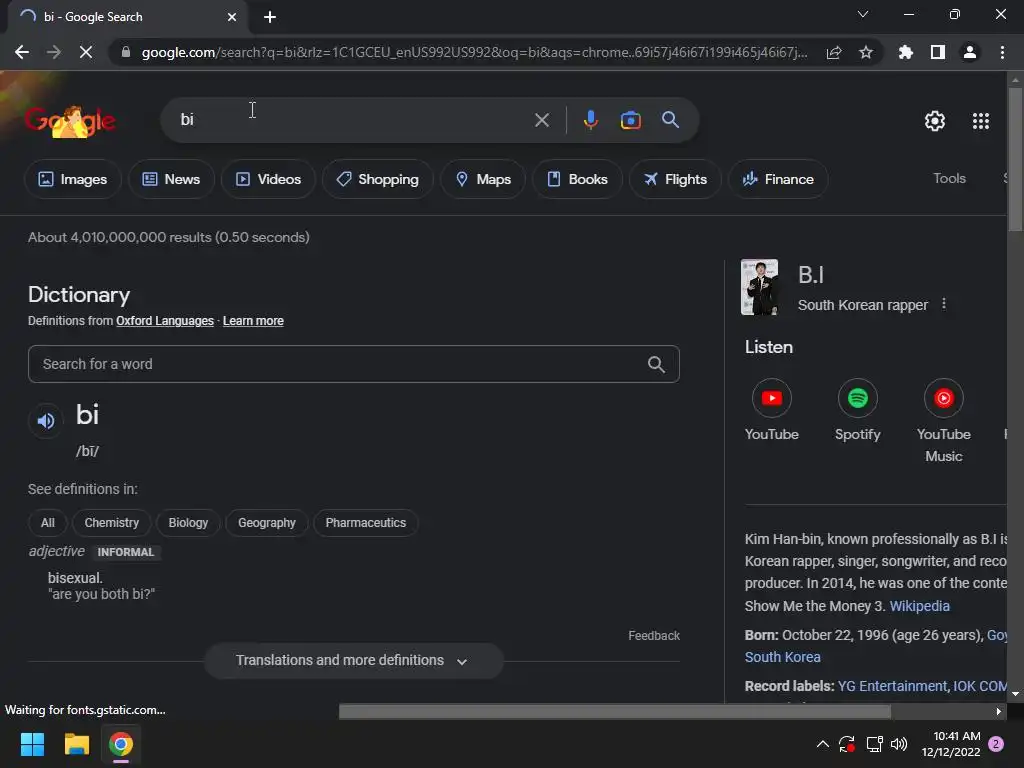The height and width of the screenshot is (768, 1024).
Task: Switch to Videos results
Action: 268,179
